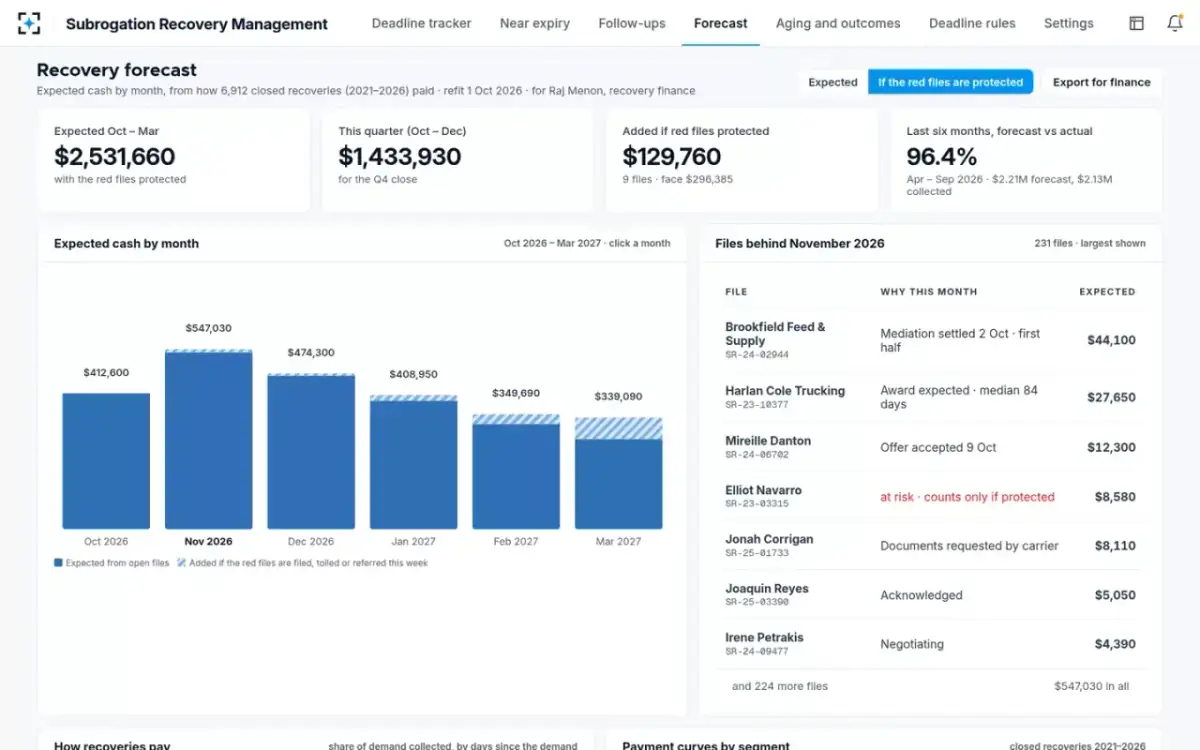Click 'Documents requested by carrier' reason
The width and height of the screenshot is (1200, 750).
pyautogui.click(x=969, y=546)
